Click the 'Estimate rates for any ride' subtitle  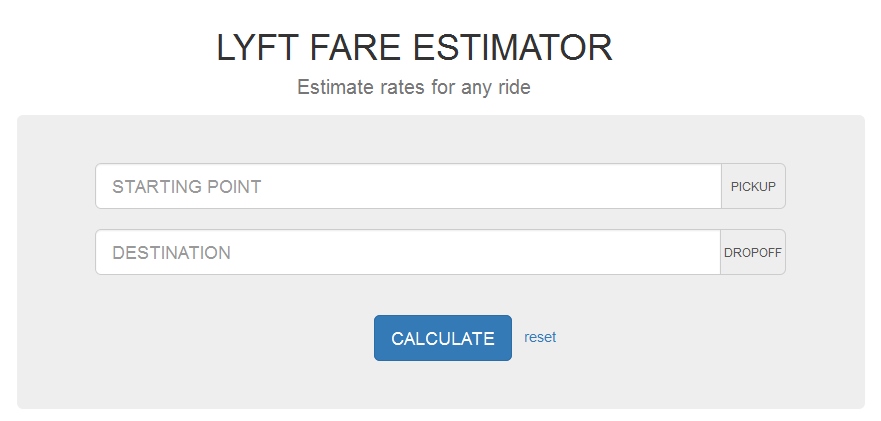[414, 87]
